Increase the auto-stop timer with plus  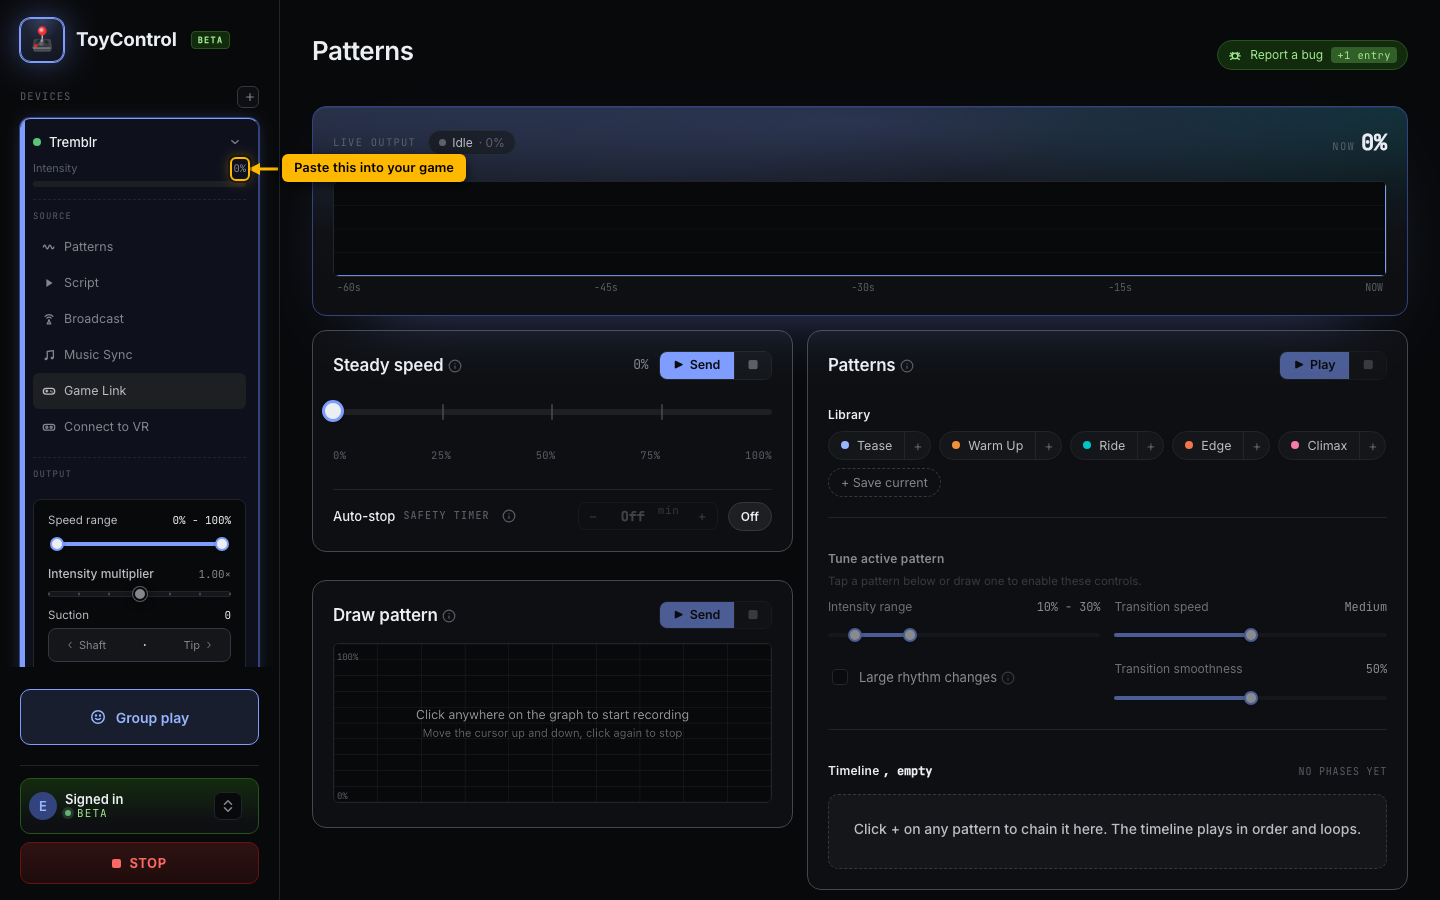click(702, 516)
